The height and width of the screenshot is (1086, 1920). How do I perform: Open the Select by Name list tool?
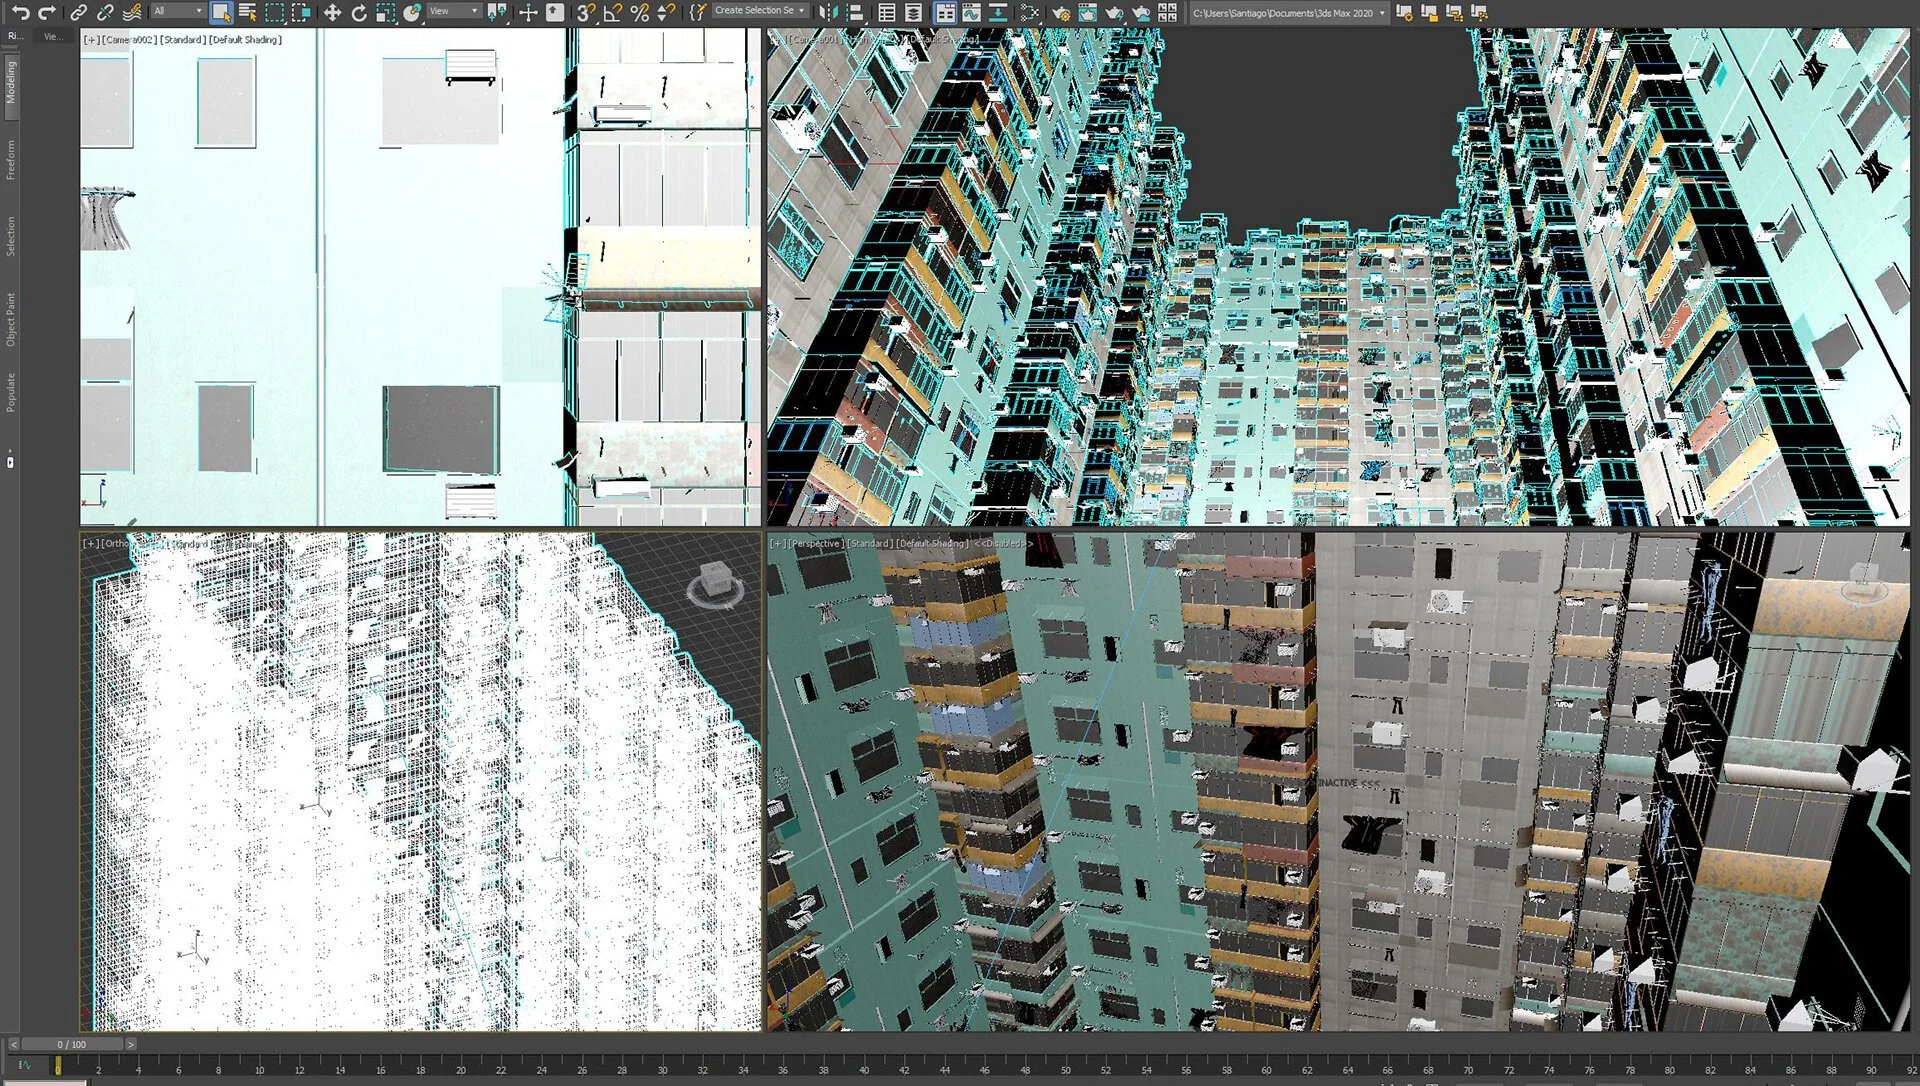tap(247, 12)
